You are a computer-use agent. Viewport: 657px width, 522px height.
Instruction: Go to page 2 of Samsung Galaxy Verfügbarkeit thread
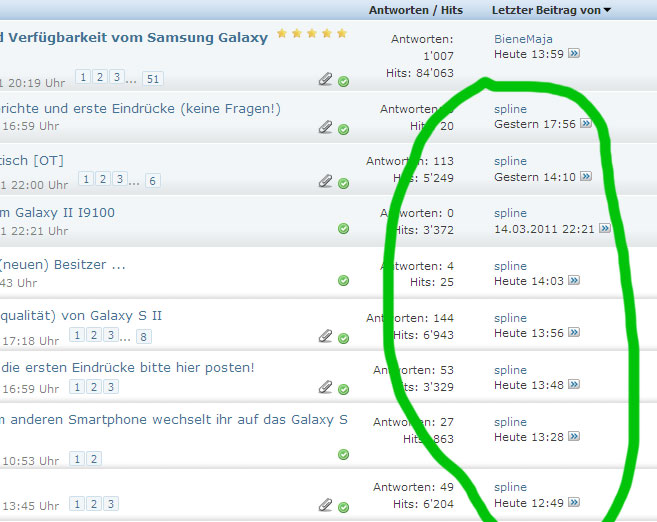click(100, 77)
